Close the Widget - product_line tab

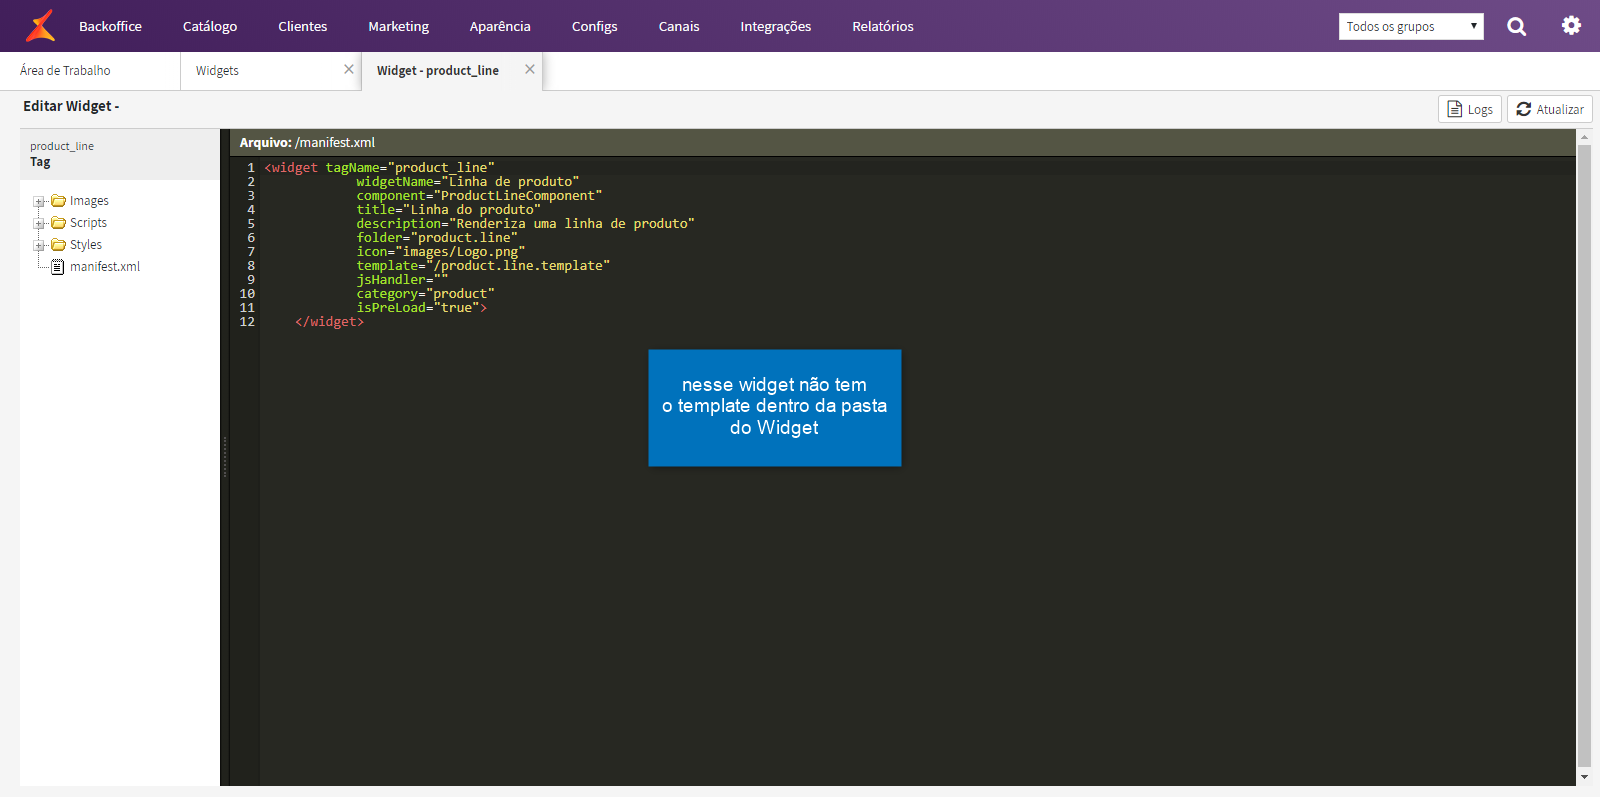coord(530,69)
